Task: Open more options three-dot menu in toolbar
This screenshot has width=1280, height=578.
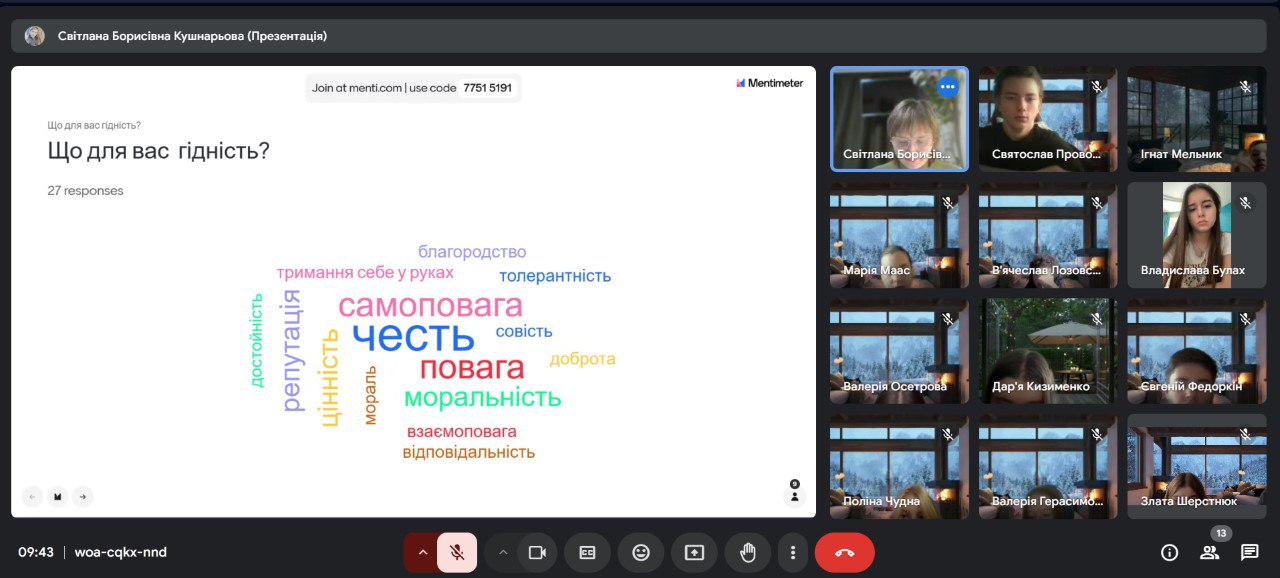Action: click(793, 552)
